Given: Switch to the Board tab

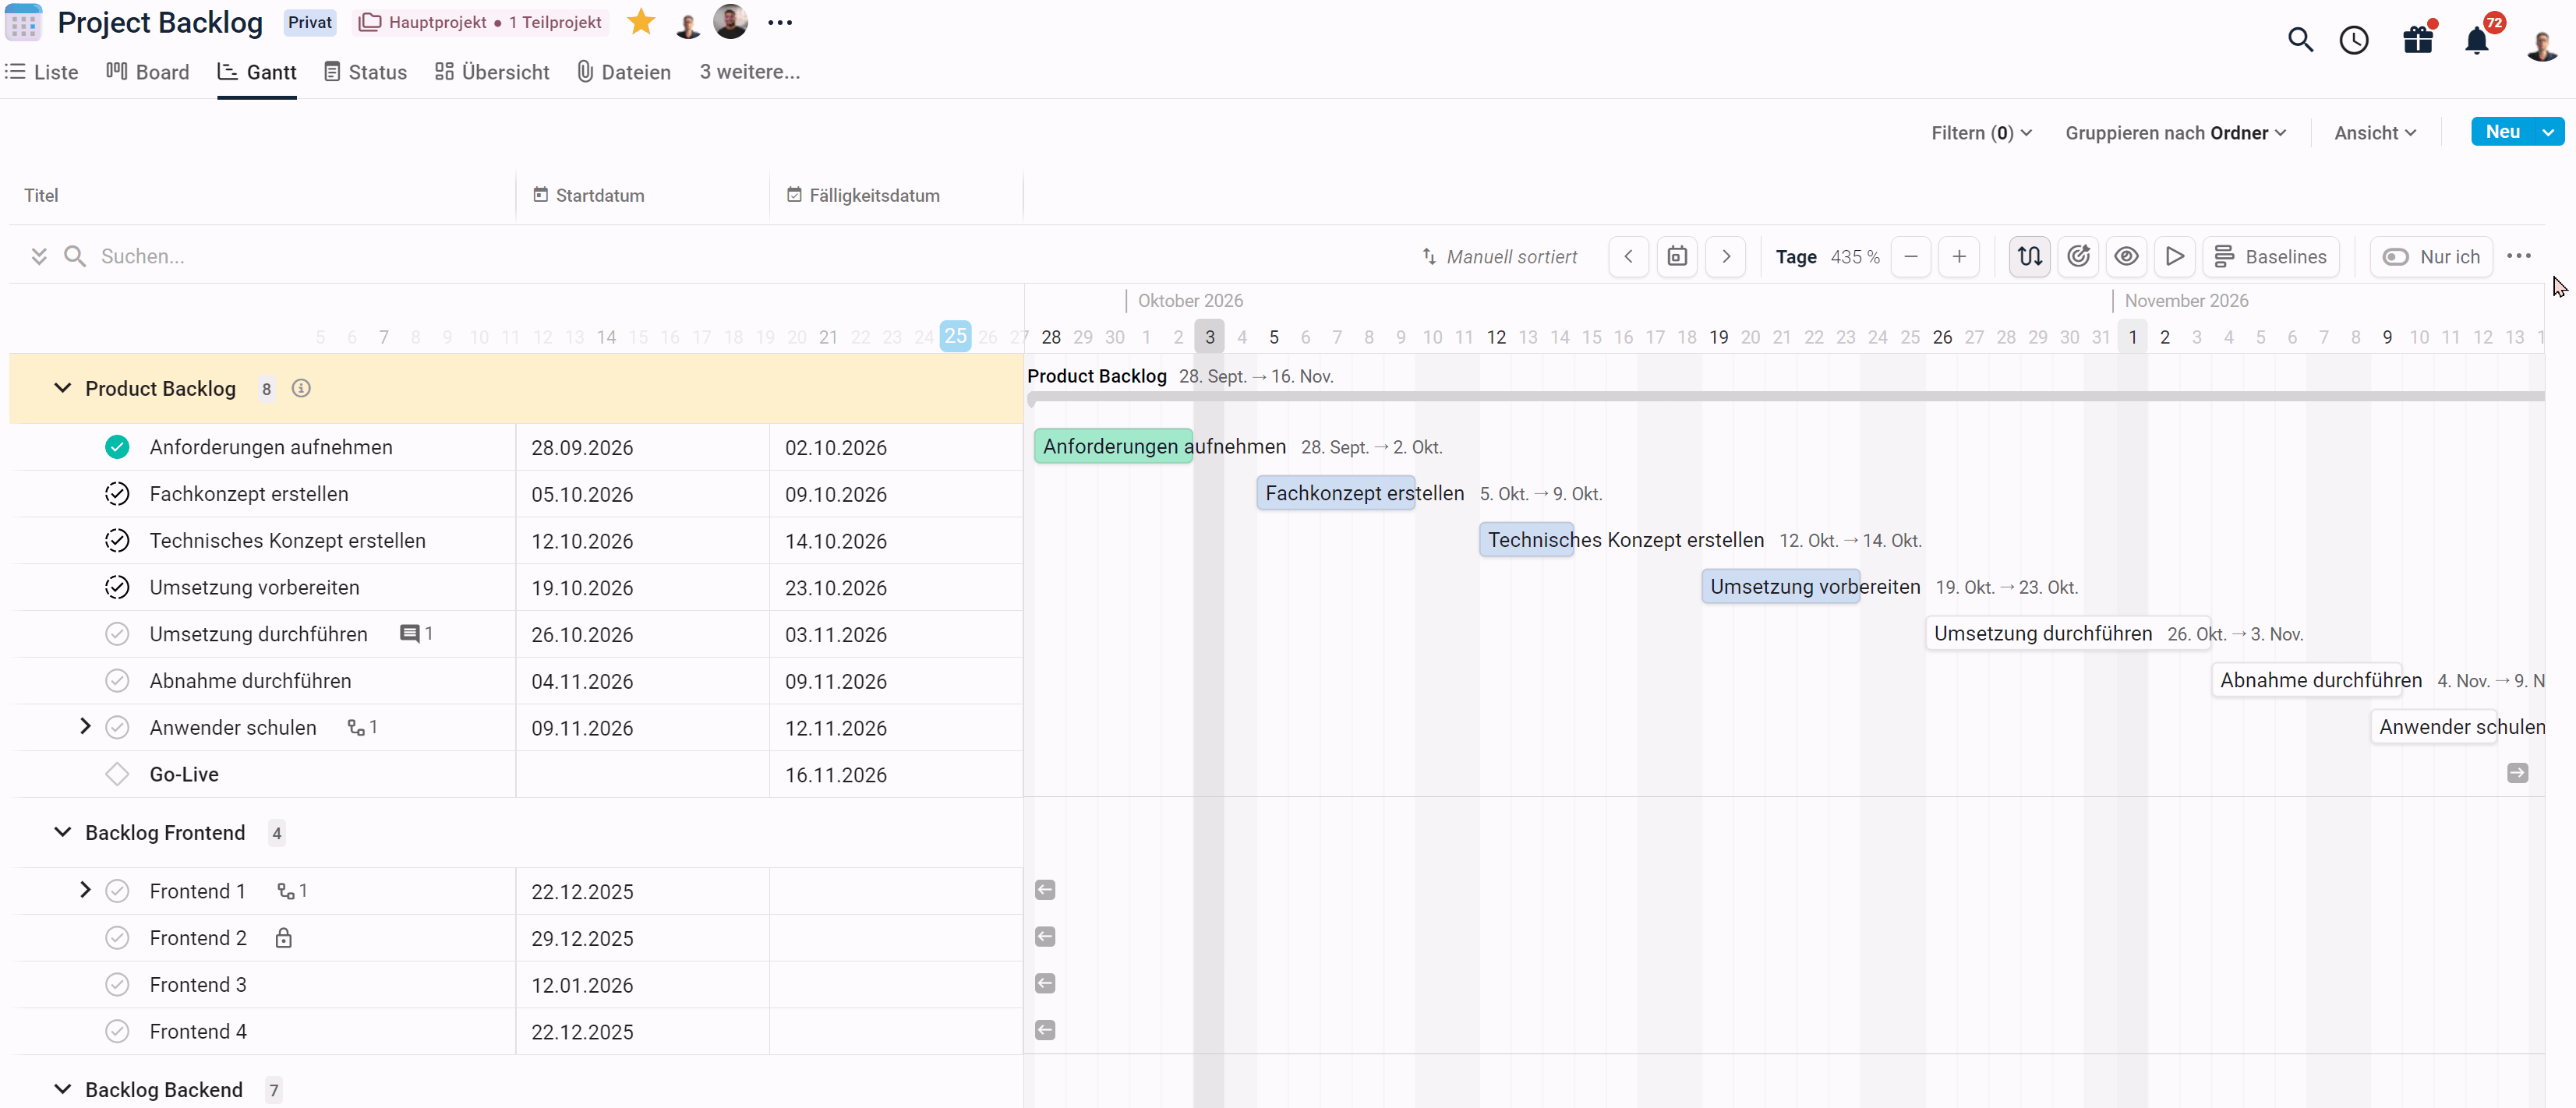Looking at the screenshot, I should [x=148, y=72].
